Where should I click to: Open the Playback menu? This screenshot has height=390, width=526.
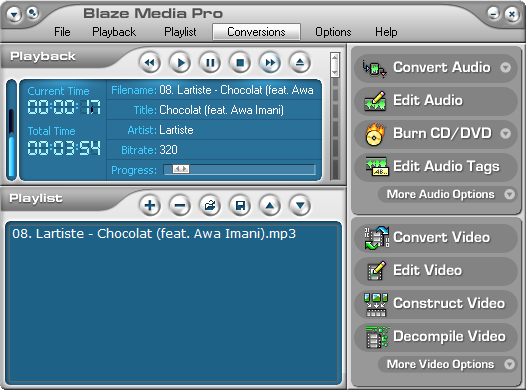tap(114, 32)
